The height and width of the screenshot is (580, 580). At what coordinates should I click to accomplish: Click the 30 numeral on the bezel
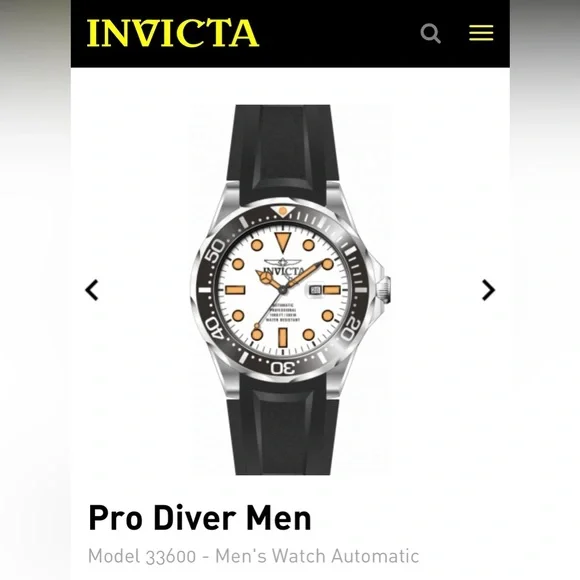click(x=283, y=368)
